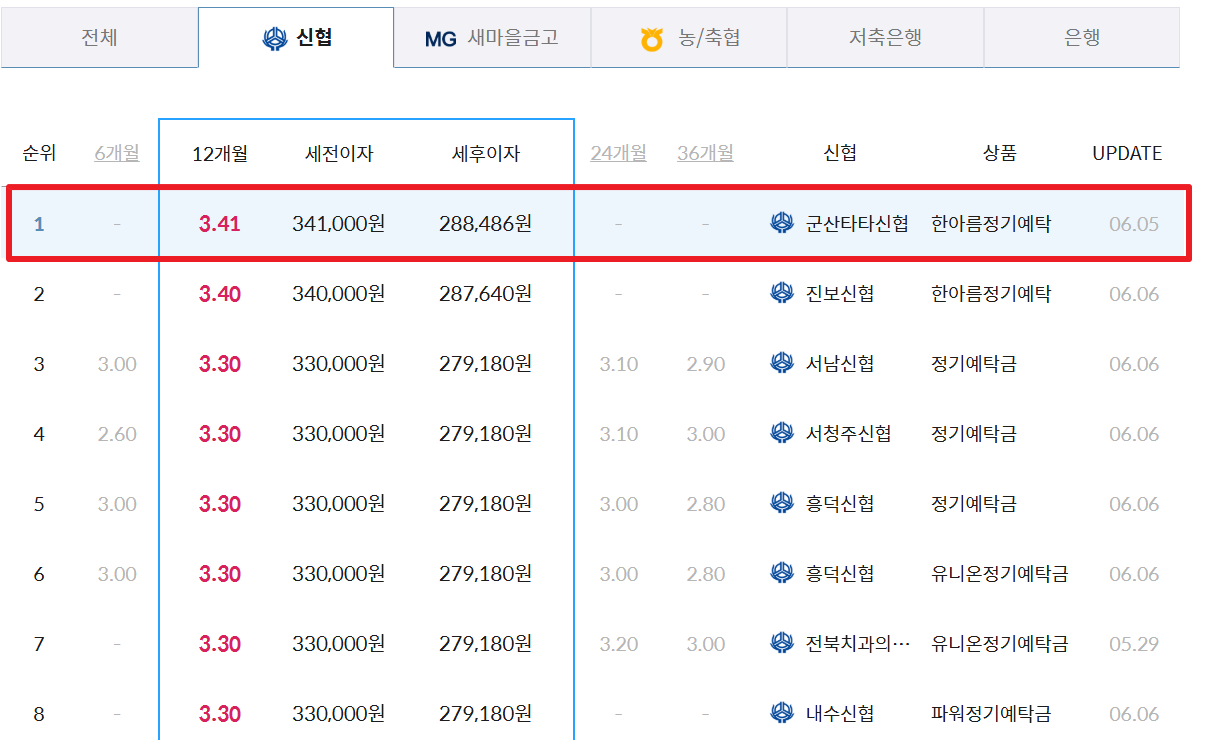Open 흥덕신협 in rank 6 row
This screenshot has height=740, width=1209.
(840, 573)
